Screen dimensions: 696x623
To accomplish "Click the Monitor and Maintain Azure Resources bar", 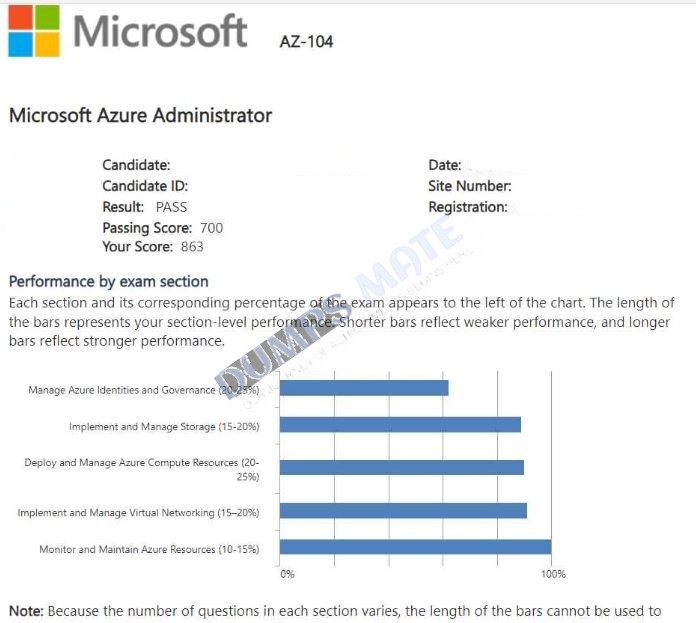I will click(415, 547).
